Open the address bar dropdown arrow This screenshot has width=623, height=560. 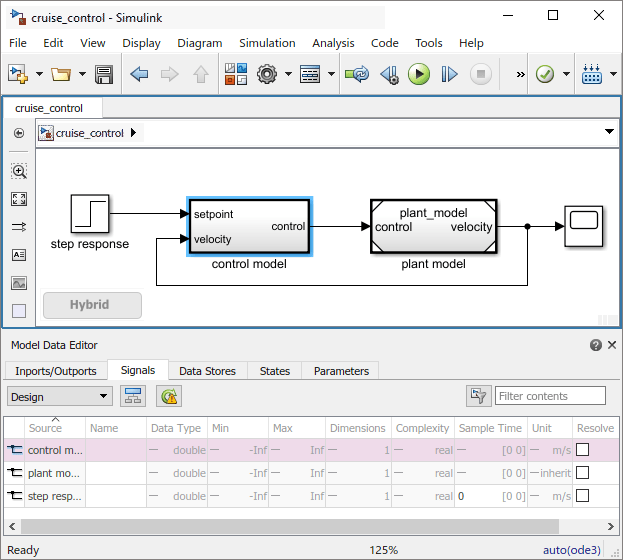tap(609, 132)
